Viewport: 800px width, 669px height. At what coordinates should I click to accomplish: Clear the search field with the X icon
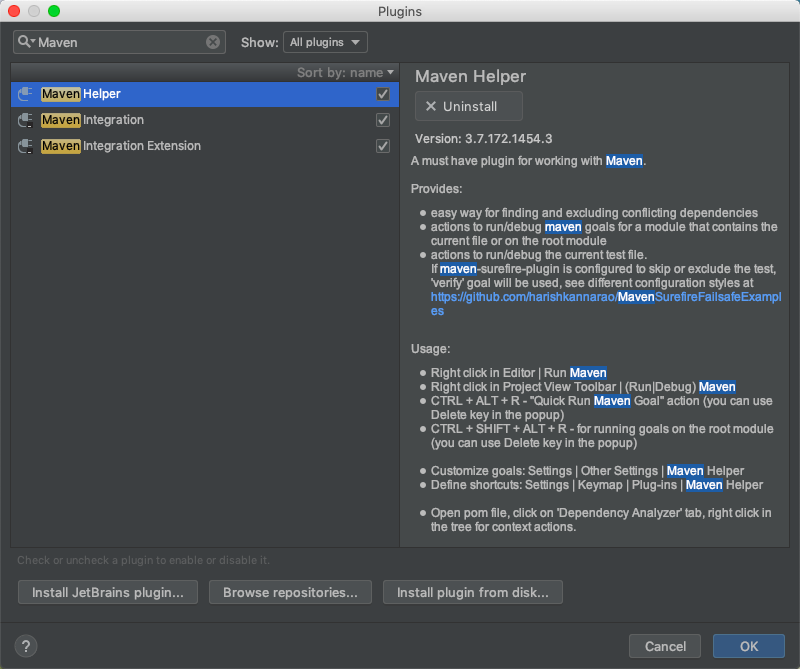click(x=213, y=42)
